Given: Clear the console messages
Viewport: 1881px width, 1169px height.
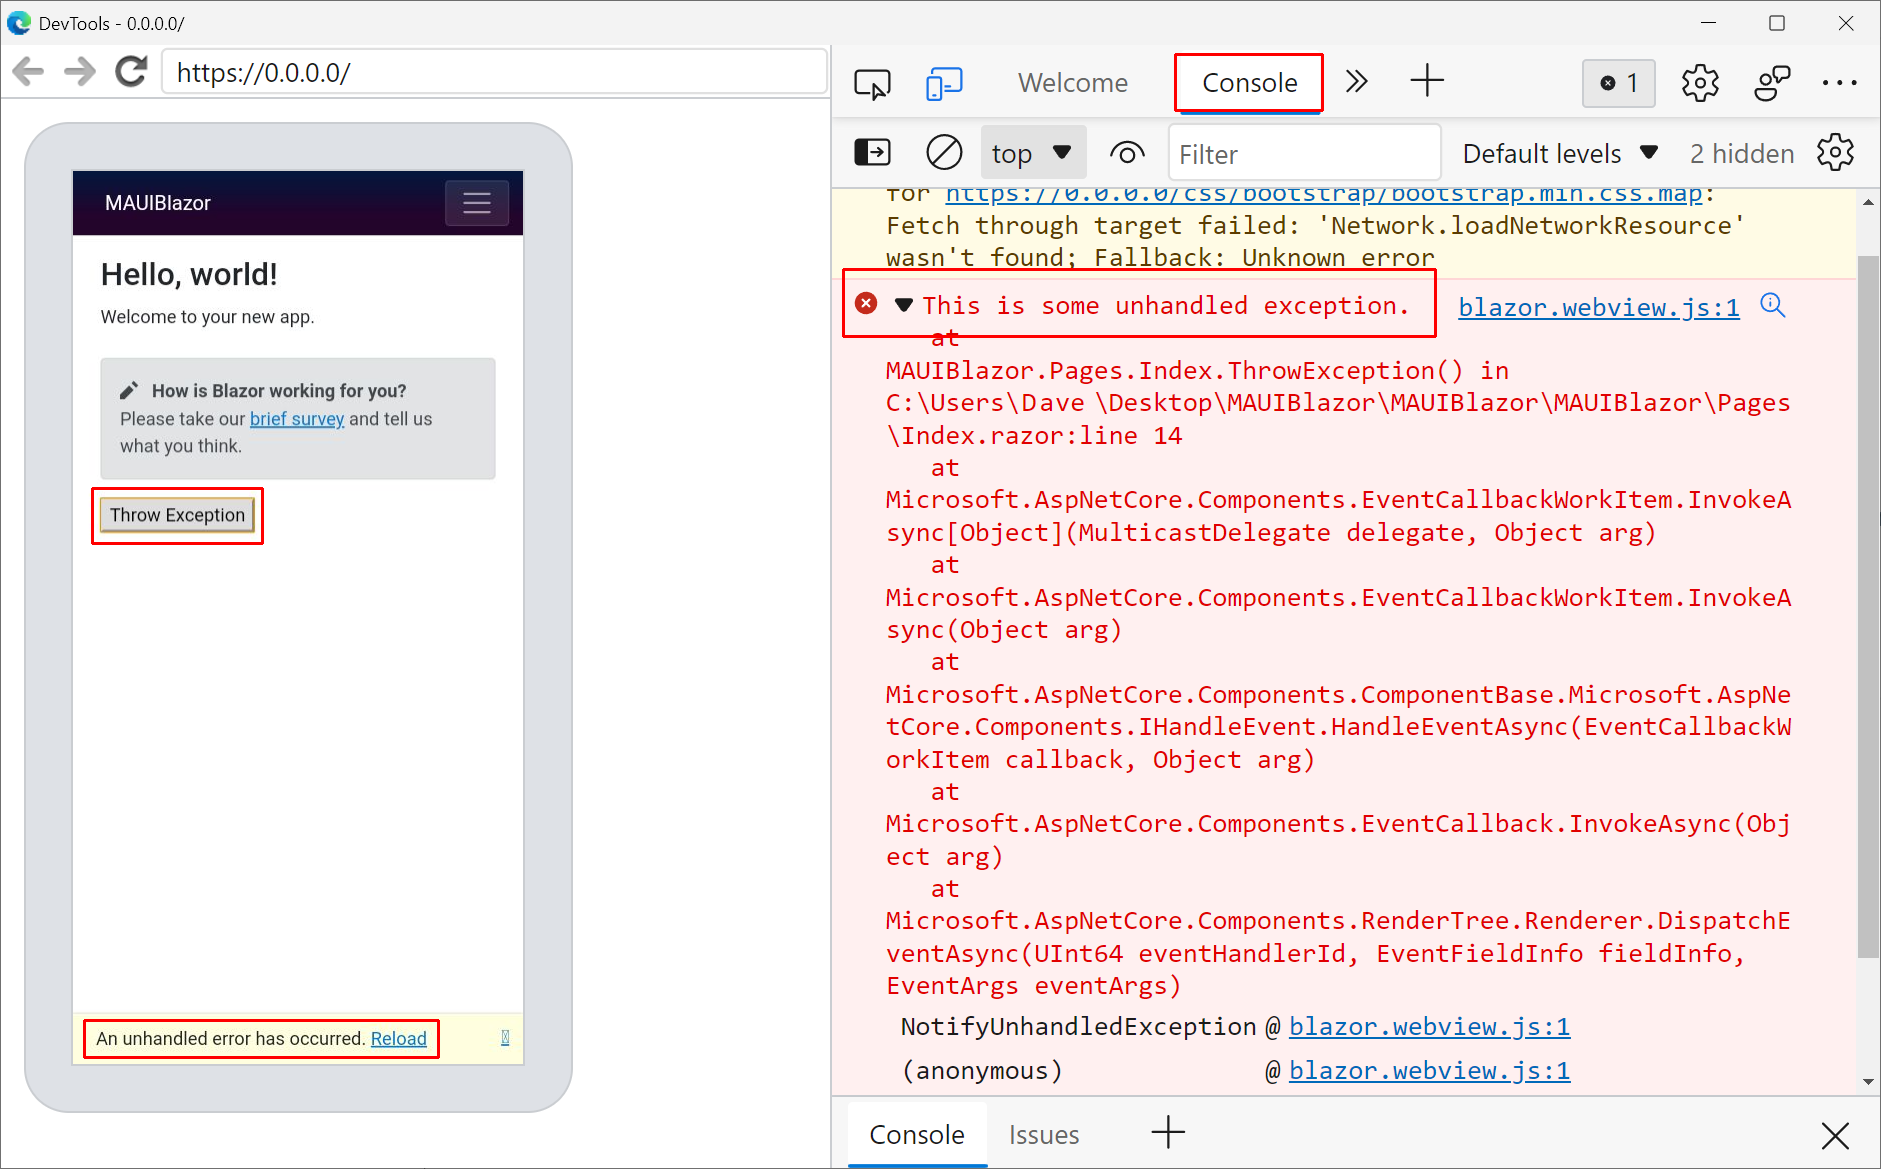Looking at the screenshot, I should click(943, 152).
